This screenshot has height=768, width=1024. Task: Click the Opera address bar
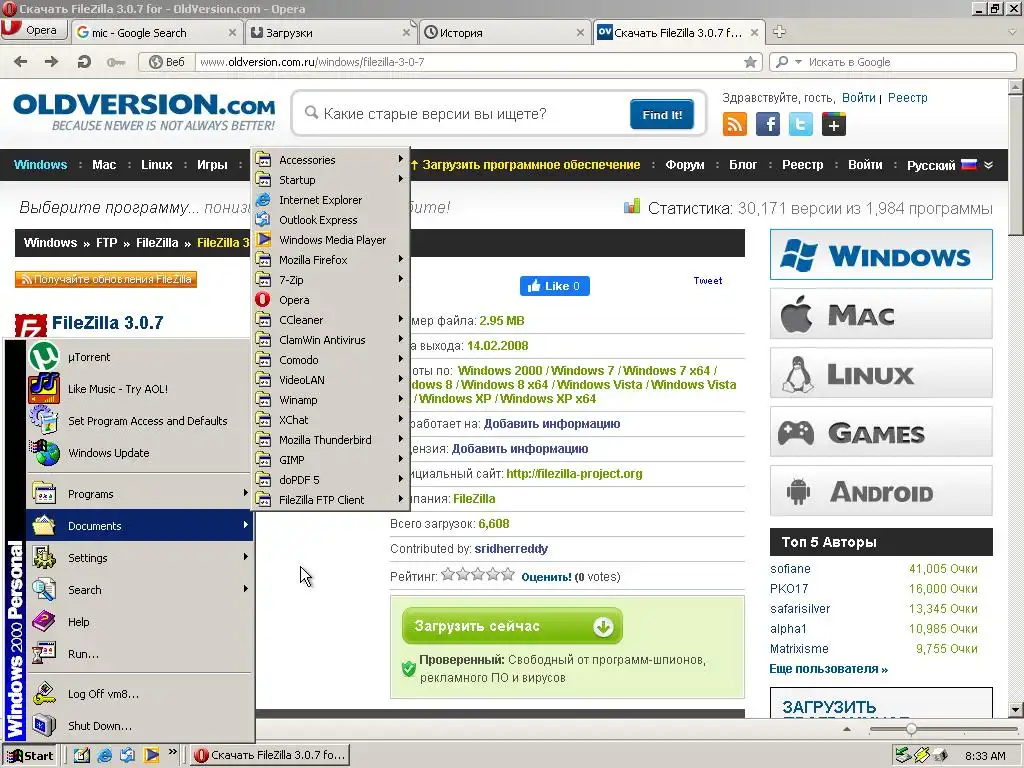pyautogui.click(x=469, y=62)
